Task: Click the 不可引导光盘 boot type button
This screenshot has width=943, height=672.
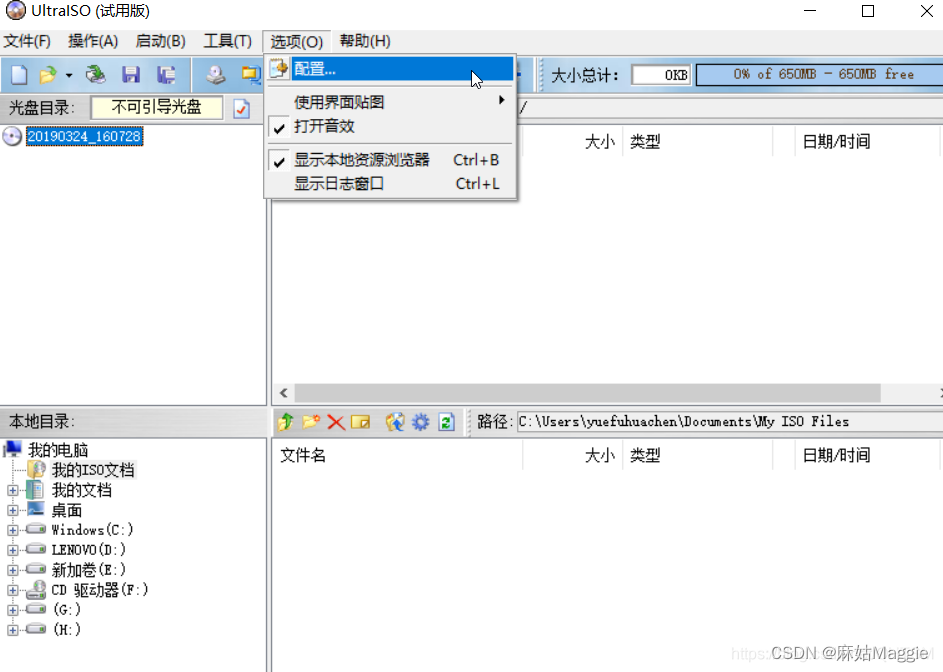Action: click(x=156, y=108)
